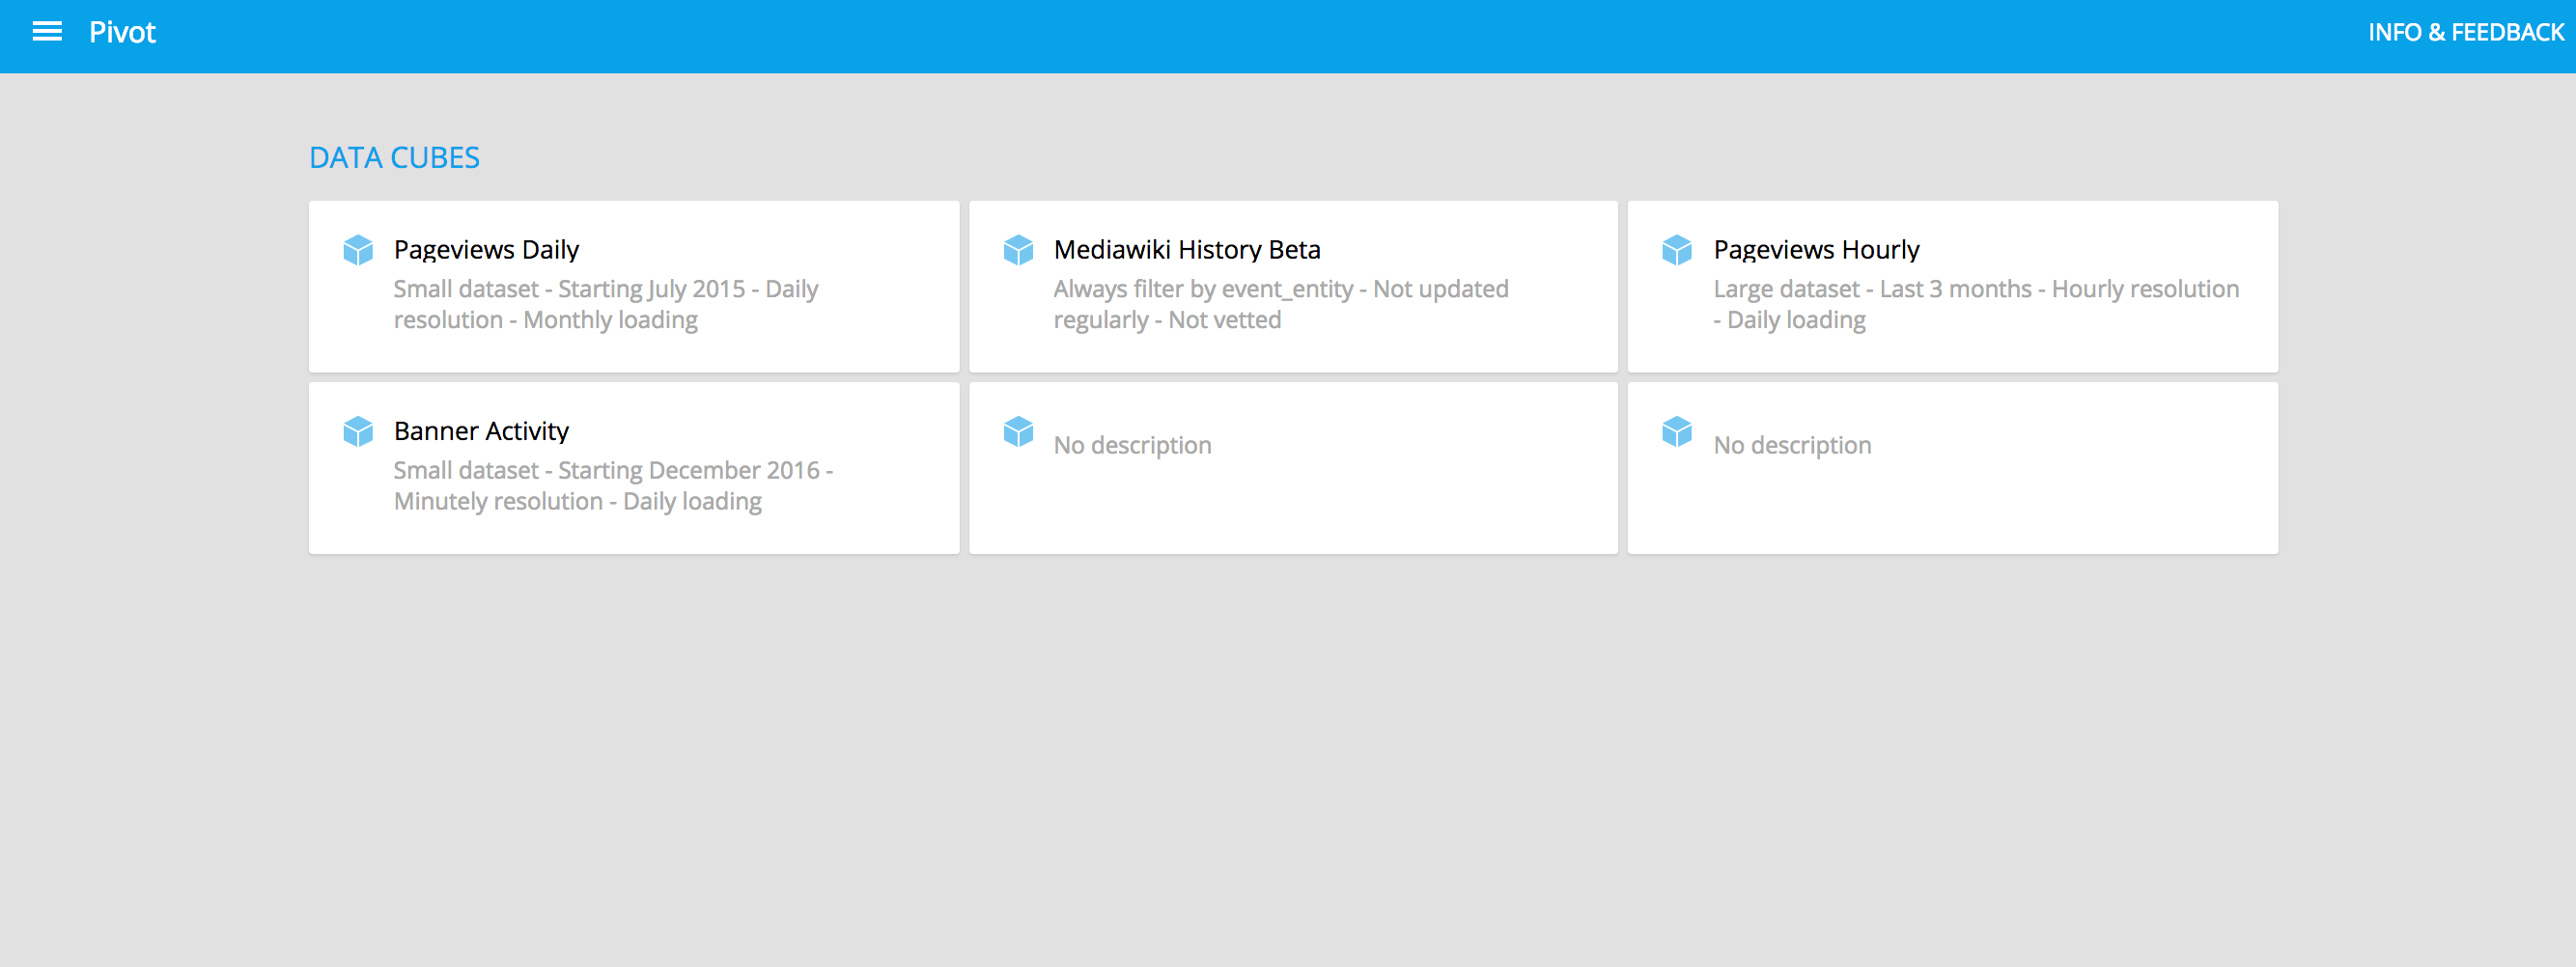
Task: Click the Pageviews Daily cube icon
Action: (358, 250)
